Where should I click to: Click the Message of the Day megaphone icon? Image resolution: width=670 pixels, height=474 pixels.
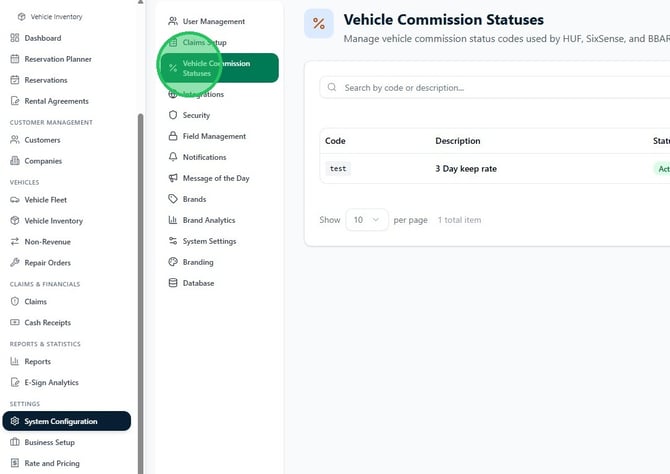point(173,178)
